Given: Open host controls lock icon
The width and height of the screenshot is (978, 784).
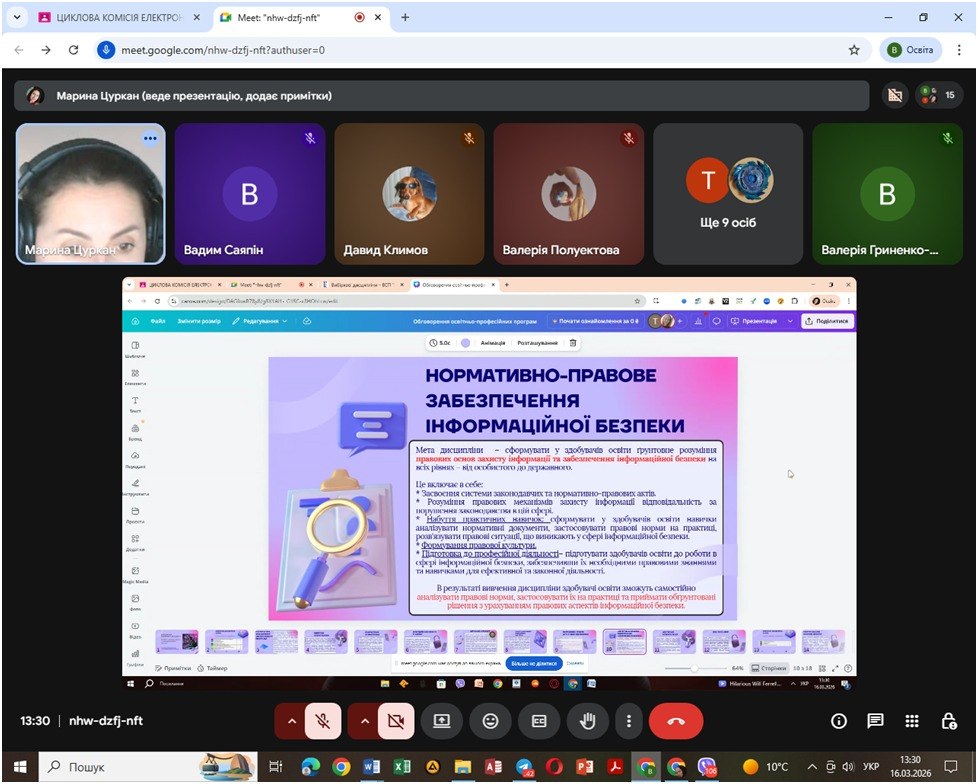Looking at the screenshot, I should pos(949,720).
